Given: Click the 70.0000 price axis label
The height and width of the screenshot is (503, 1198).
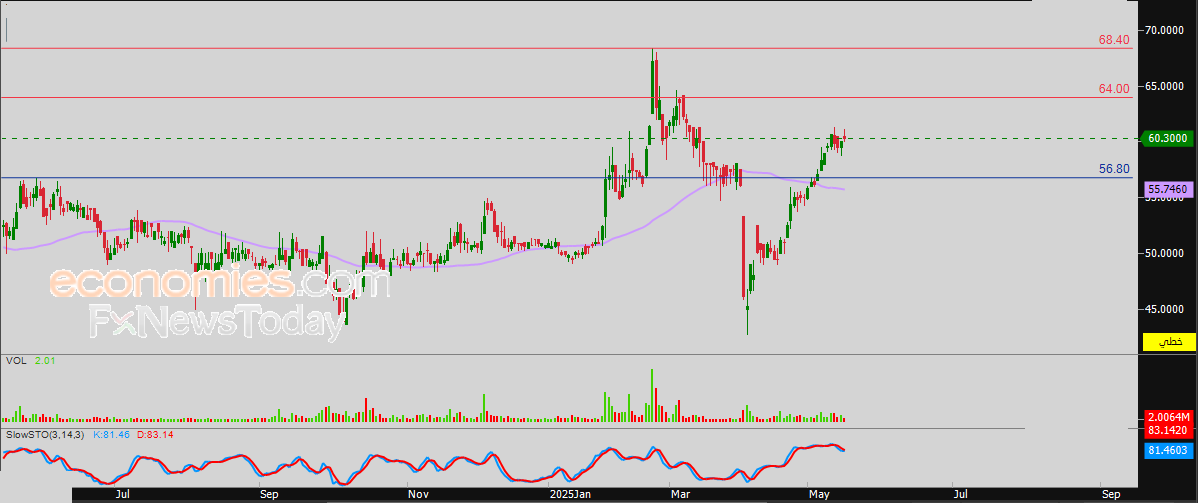Looking at the screenshot, I should [x=1165, y=30].
